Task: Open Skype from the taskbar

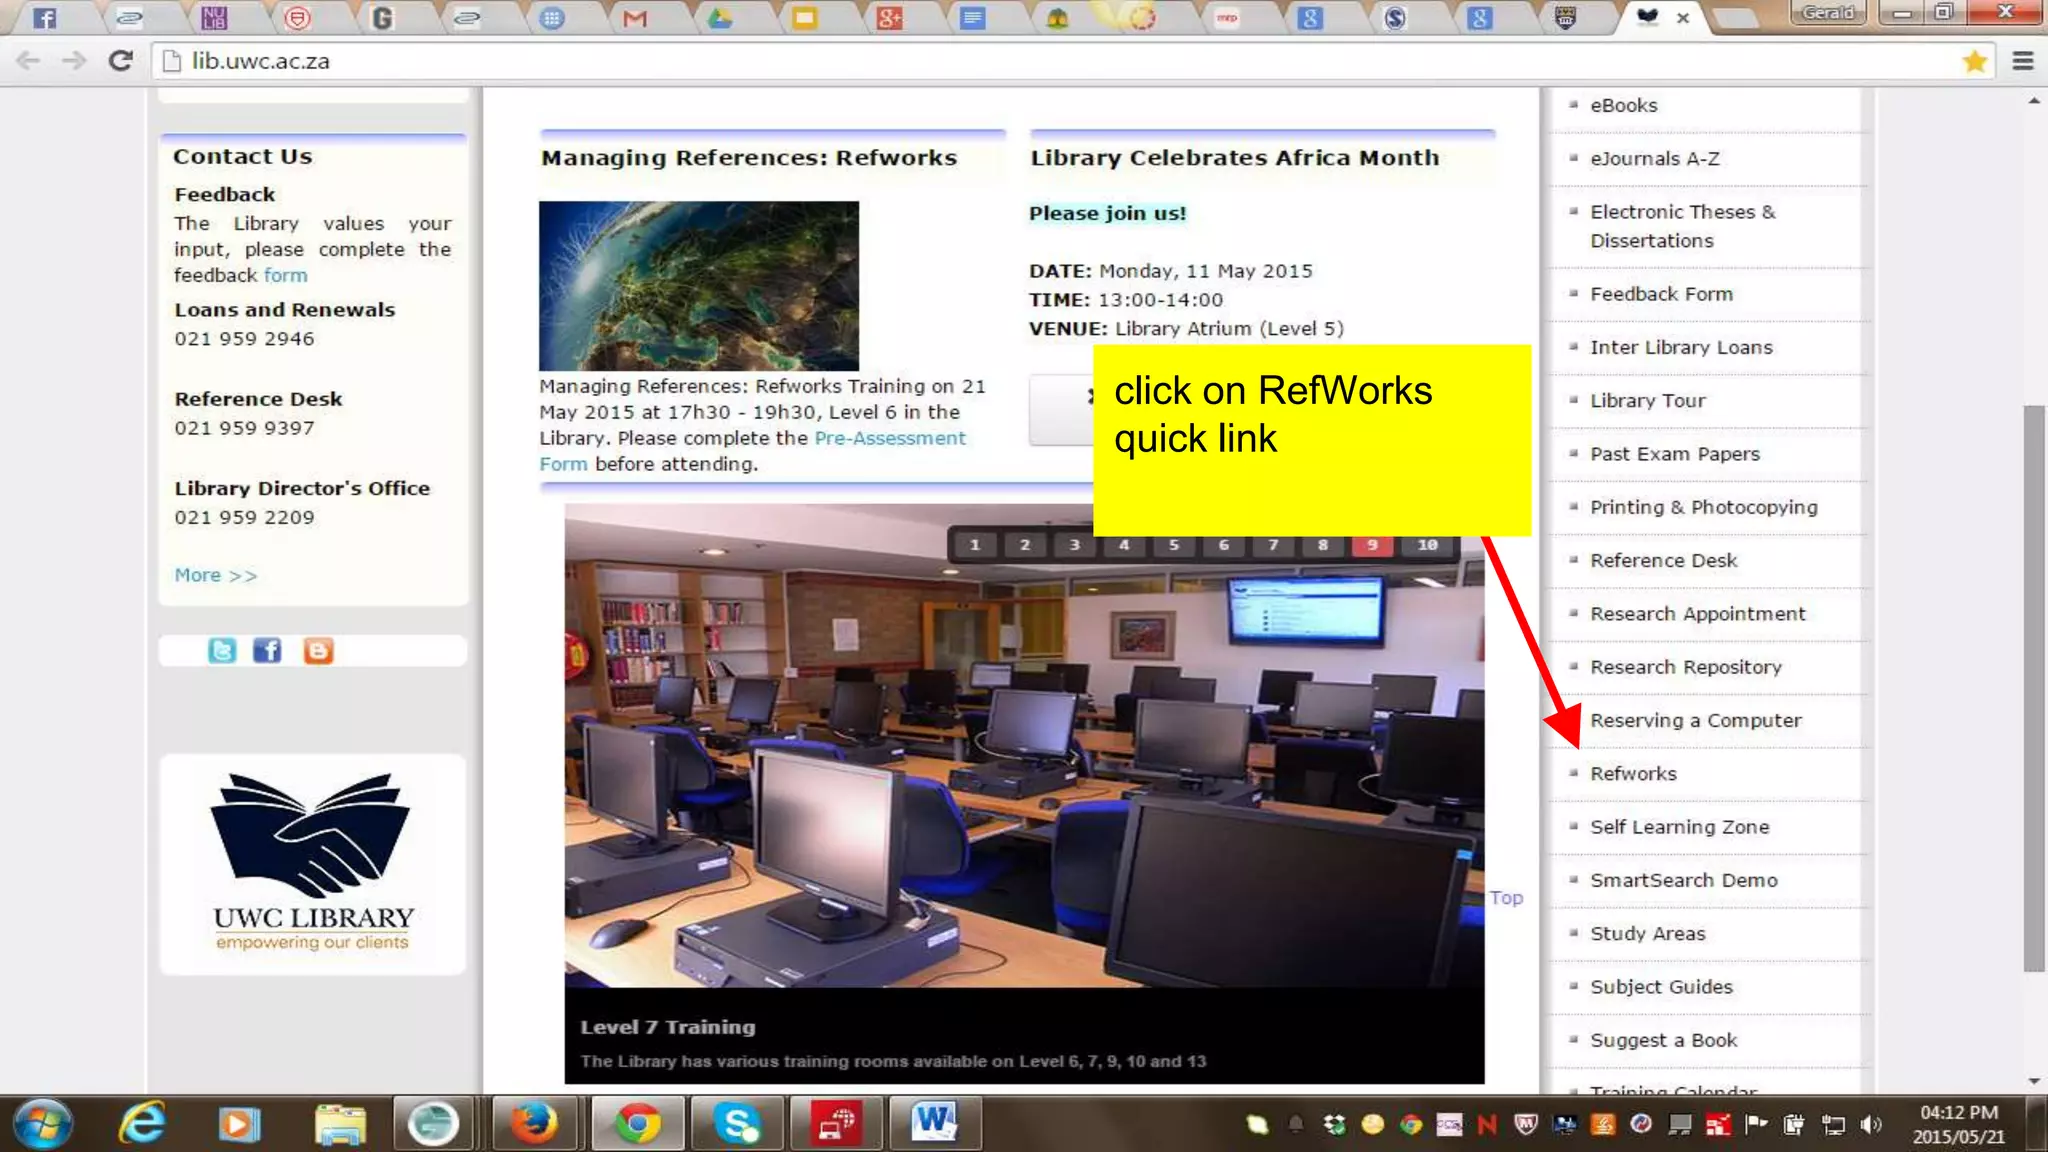Action: tap(737, 1124)
